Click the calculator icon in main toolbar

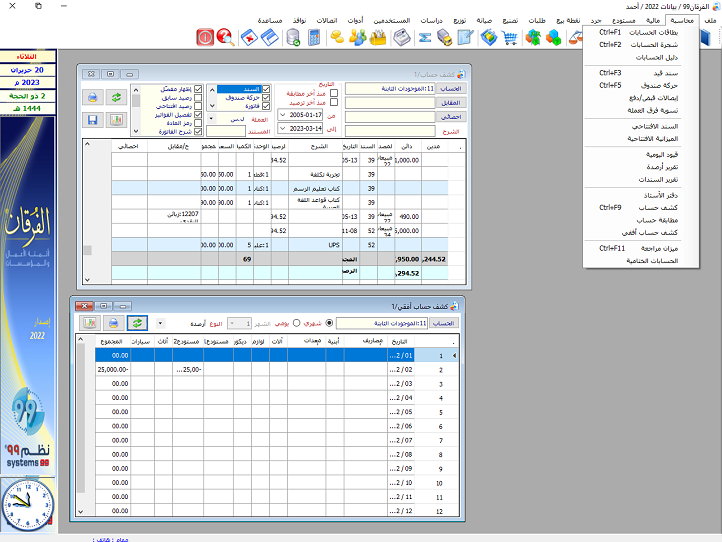314,38
